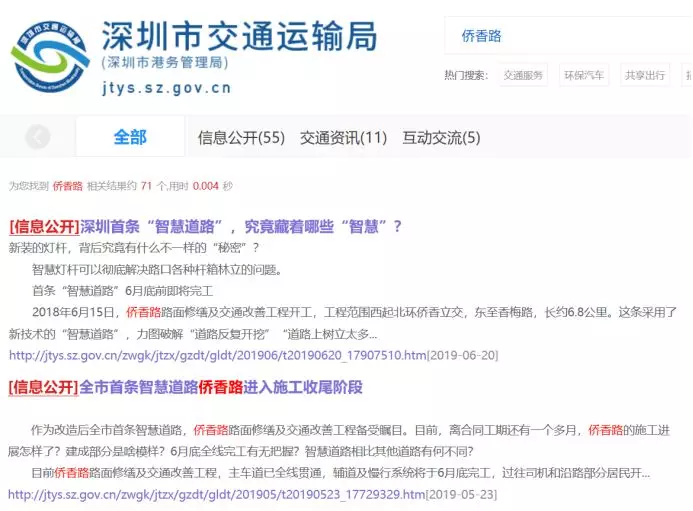Click the line starting 目前侨香路路面修缮及交通改善工程
The height and width of the screenshot is (511, 693).
click(x=341, y=473)
